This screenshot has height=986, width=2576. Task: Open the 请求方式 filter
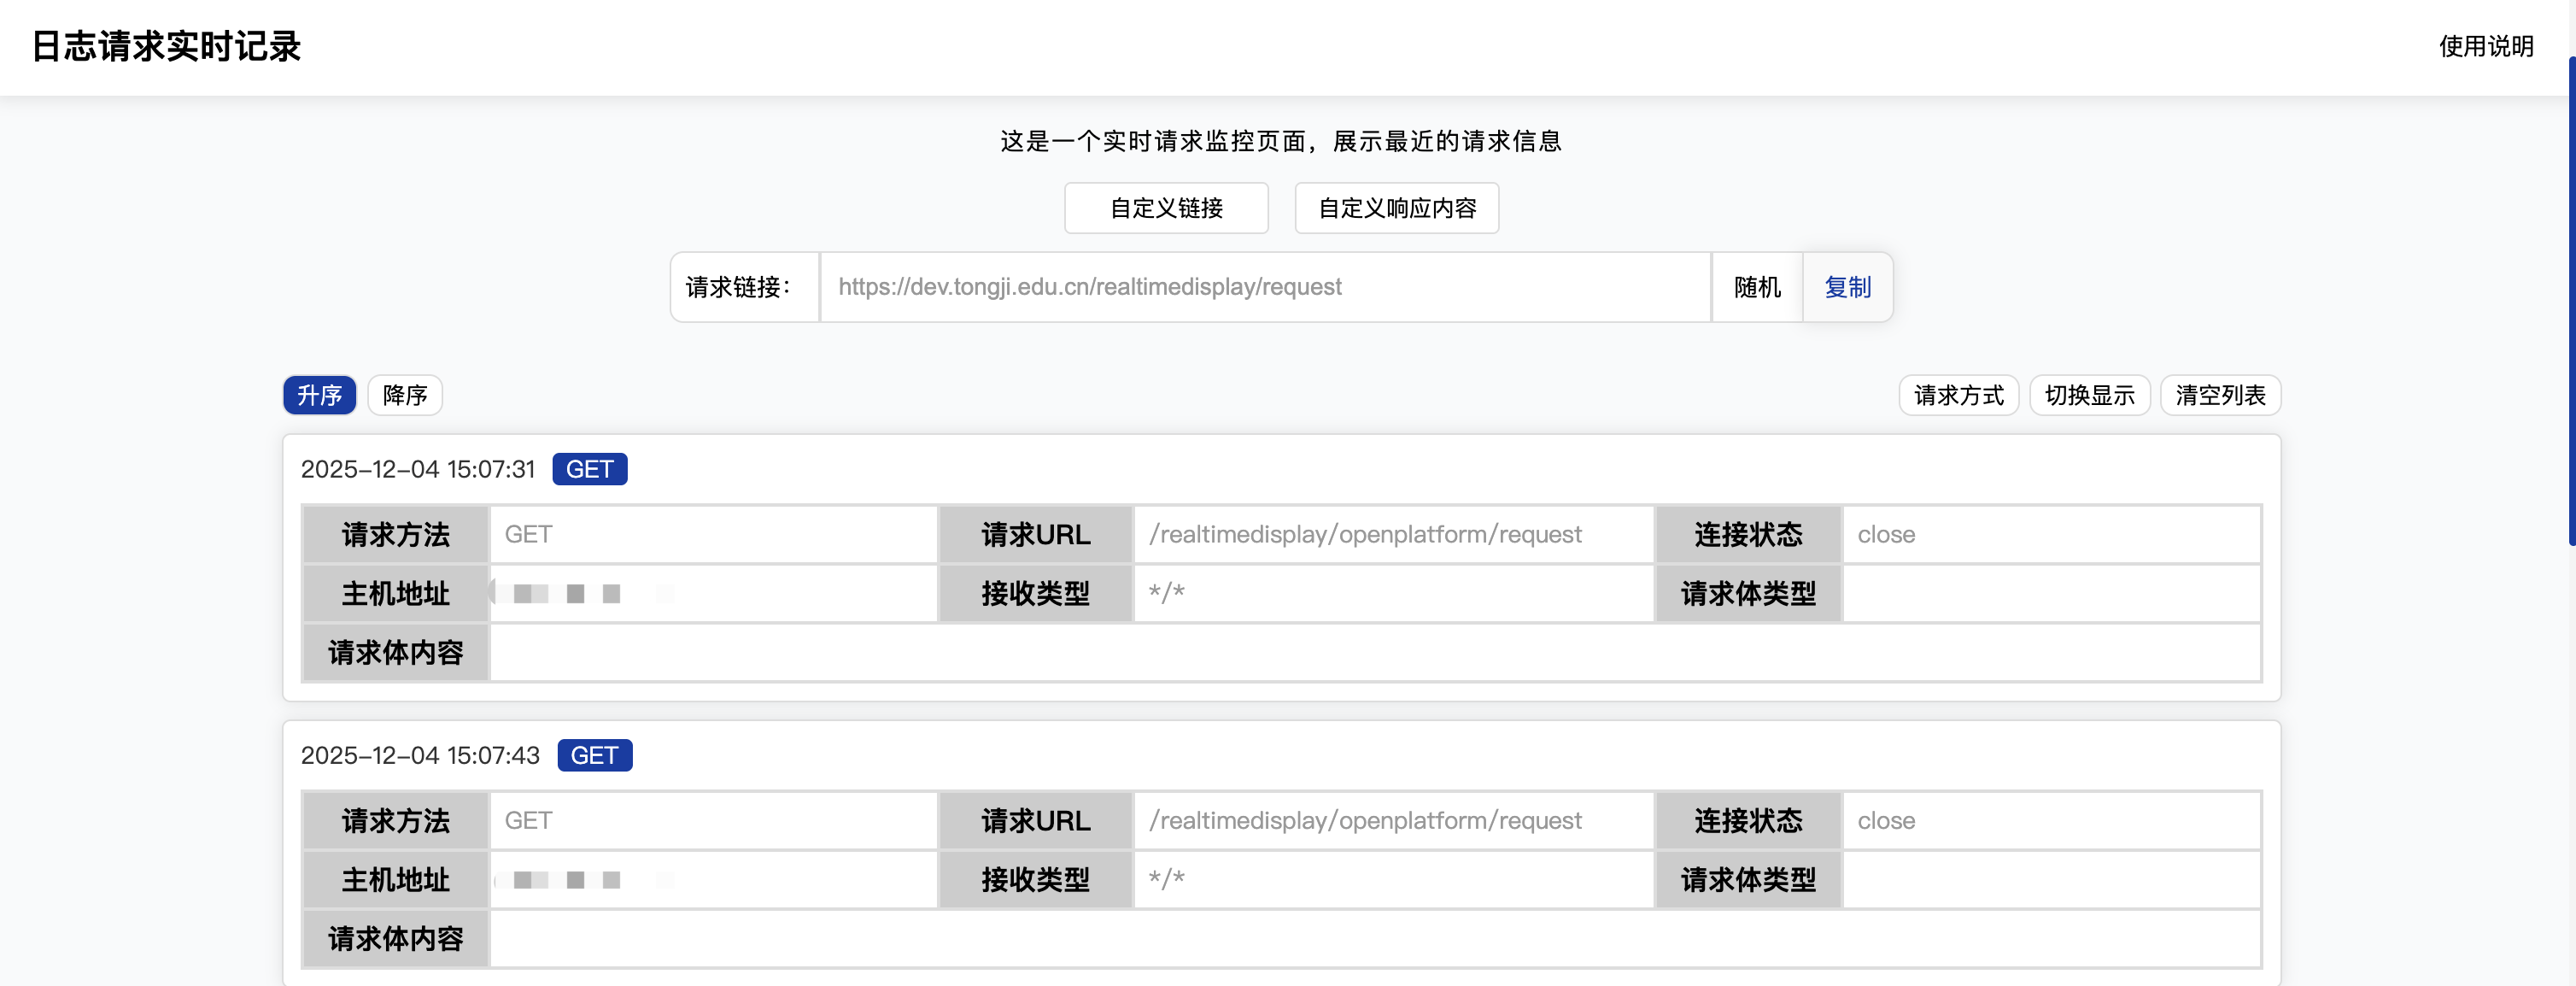pyautogui.click(x=1958, y=395)
